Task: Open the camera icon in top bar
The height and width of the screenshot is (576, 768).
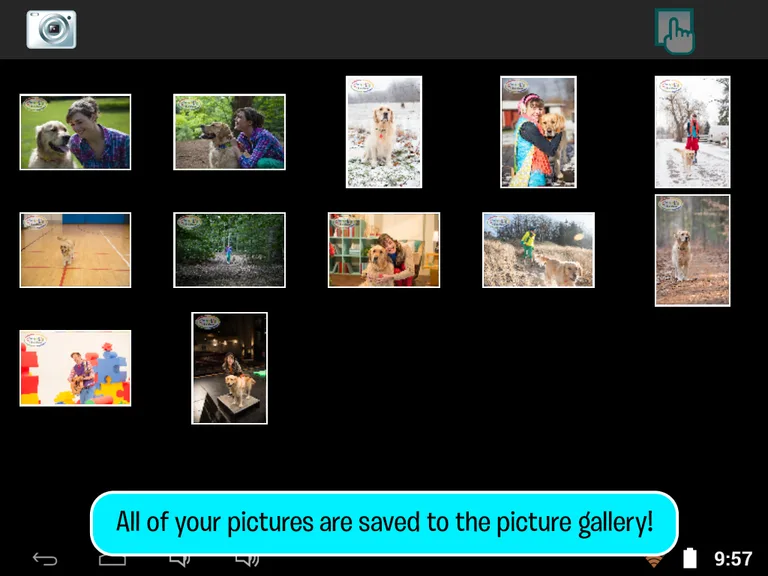Action: (x=51, y=29)
